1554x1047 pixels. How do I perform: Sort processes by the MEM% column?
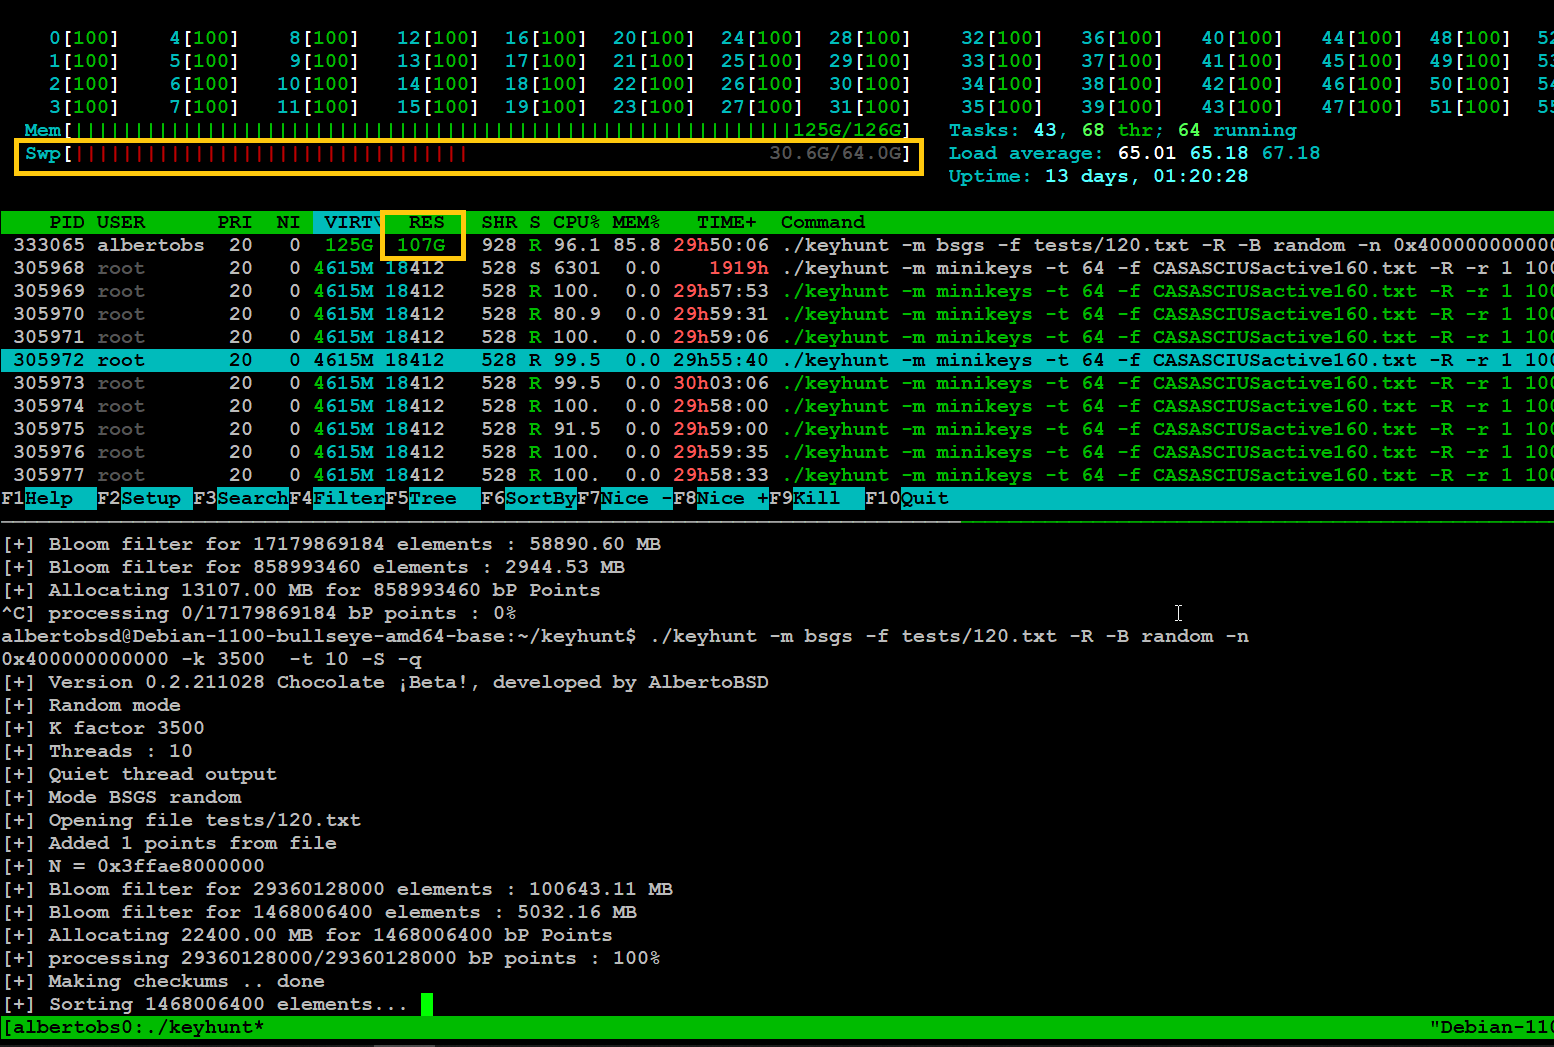pyautogui.click(x=635, y=222)
